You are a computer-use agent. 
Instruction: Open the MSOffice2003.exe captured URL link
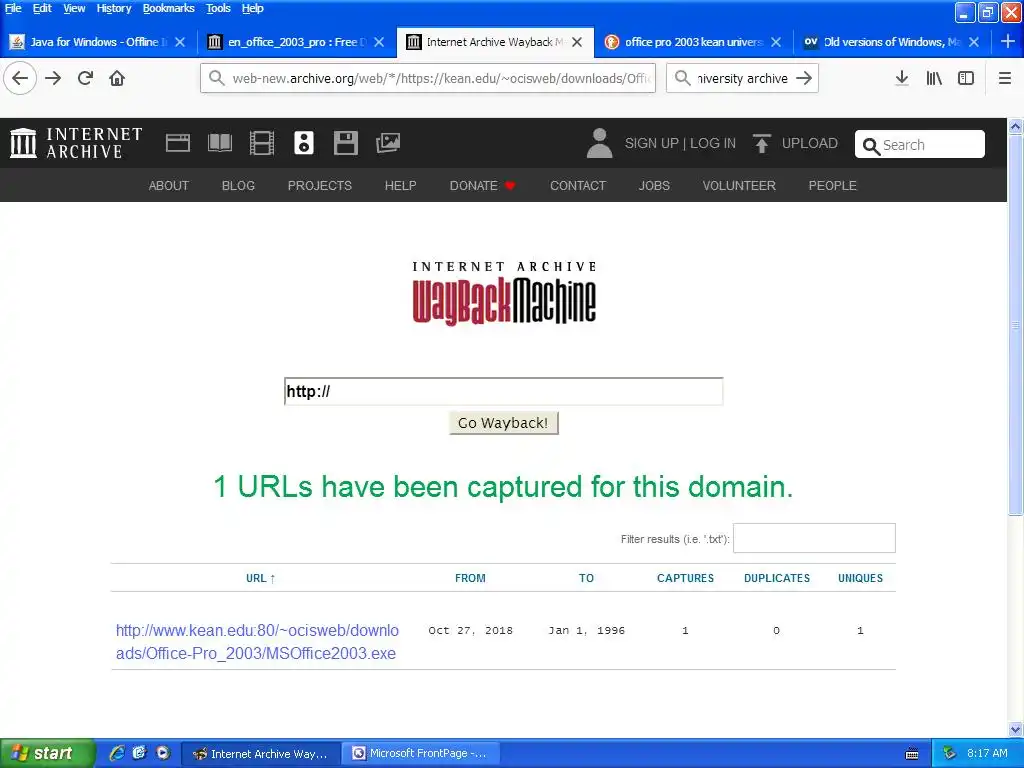(257, 641)
